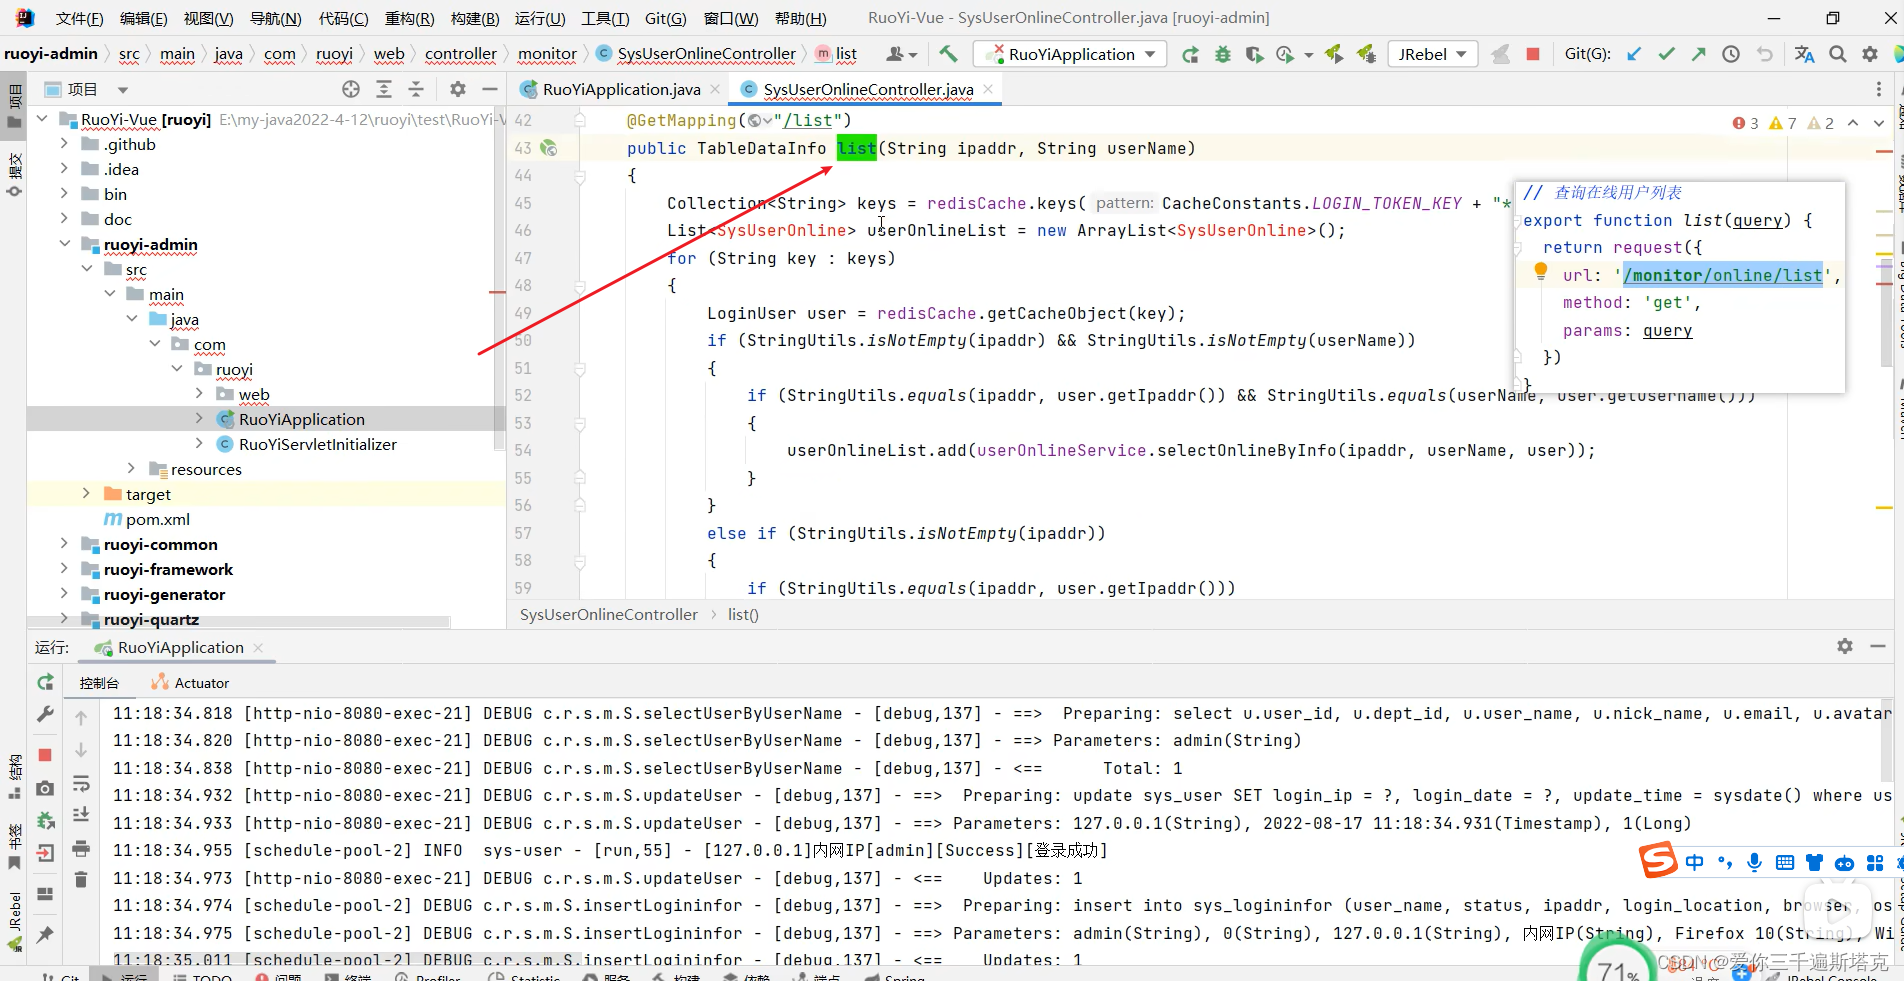
Task: Click the Git commit checkmark icon
Action: (1666, 54)
